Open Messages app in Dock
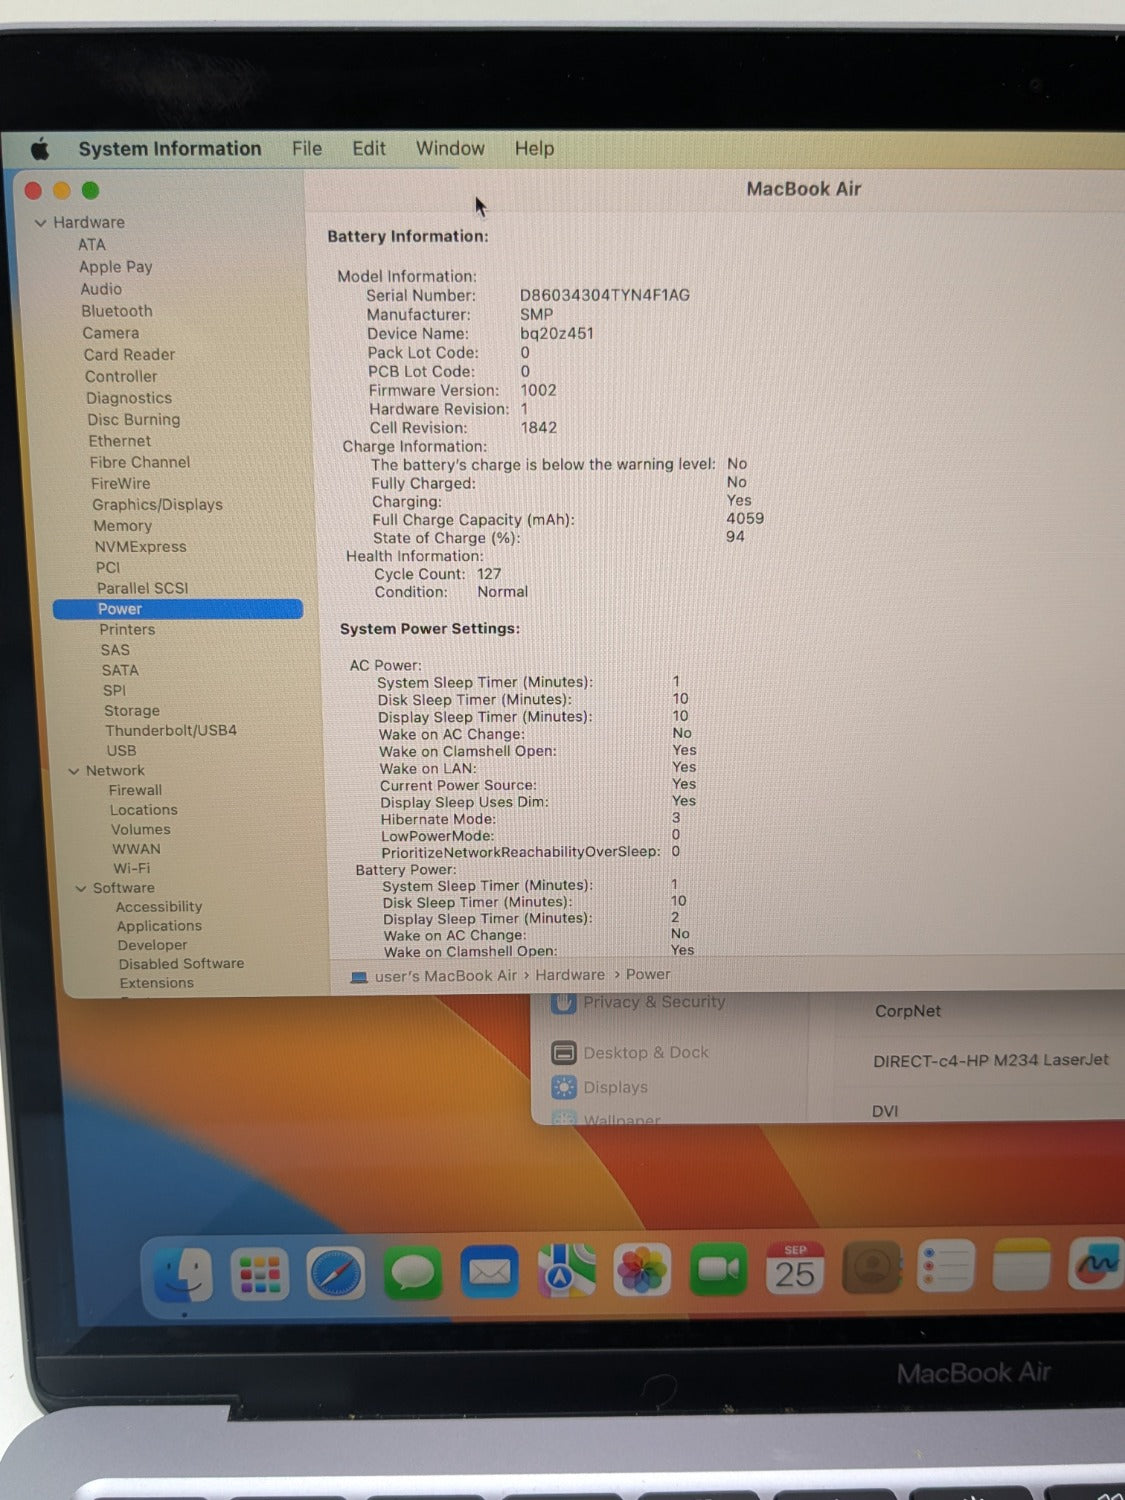The image size is (1125, 1500). [x=412, y=1272]
